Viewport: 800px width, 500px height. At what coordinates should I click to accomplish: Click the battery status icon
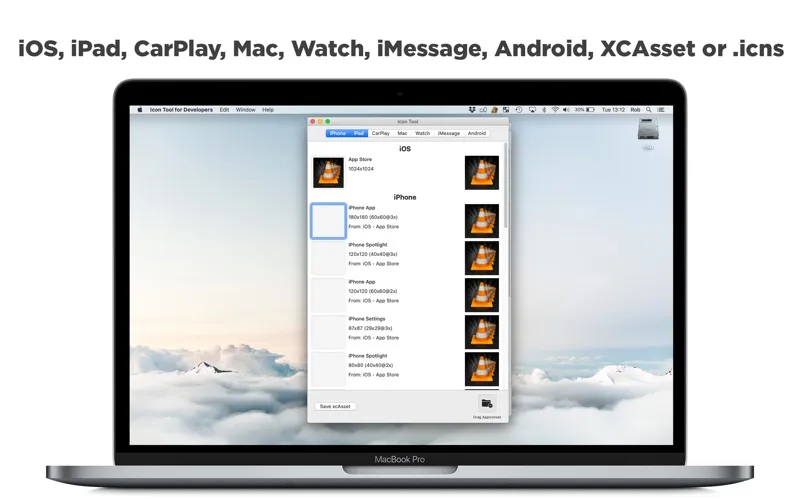click(x=590, y=110)
